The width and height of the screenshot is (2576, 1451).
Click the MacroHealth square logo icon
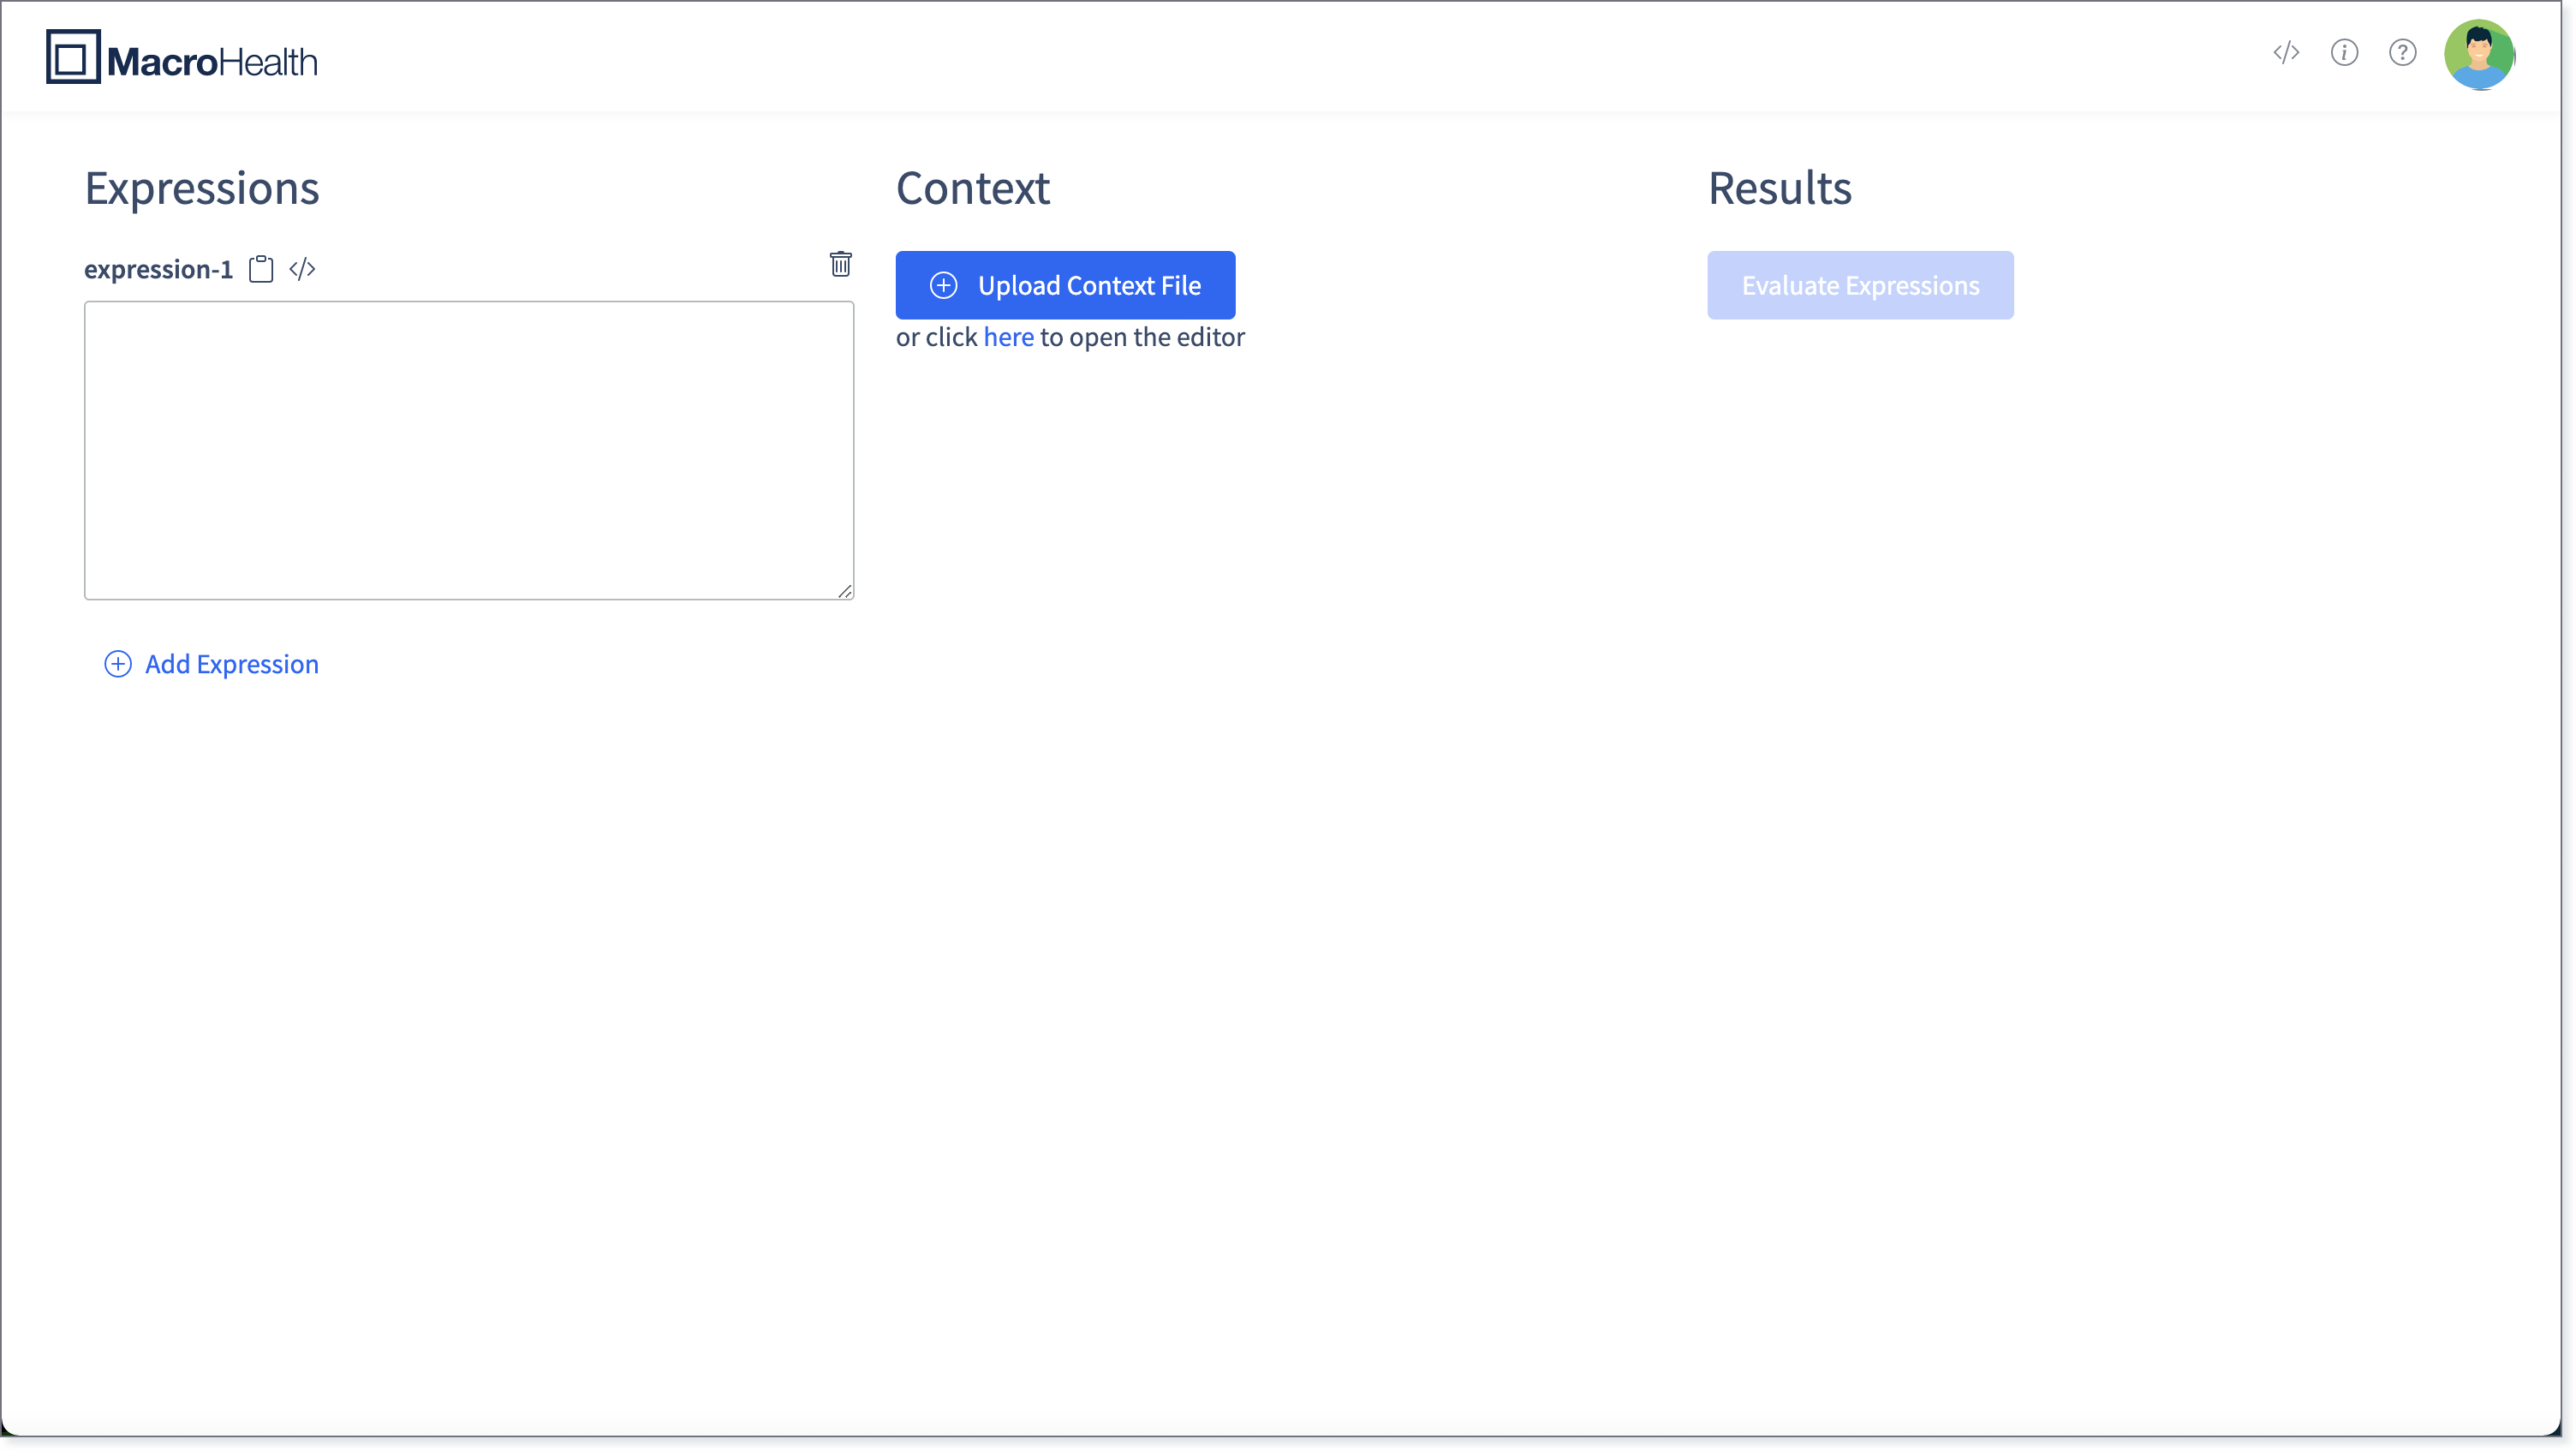pos(73,57)
